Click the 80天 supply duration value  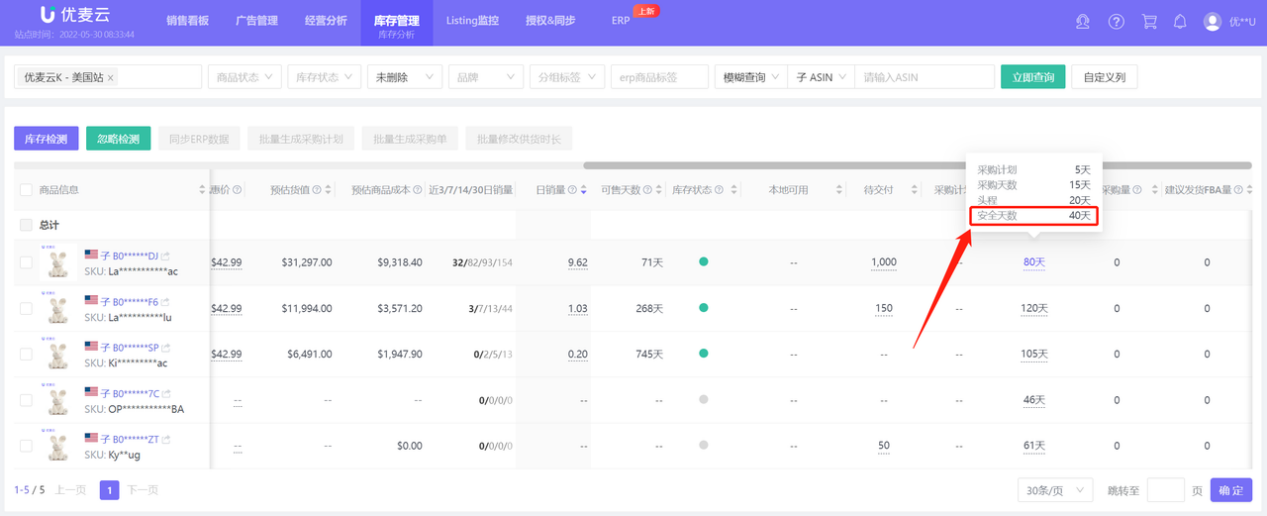click(1034, 262)
